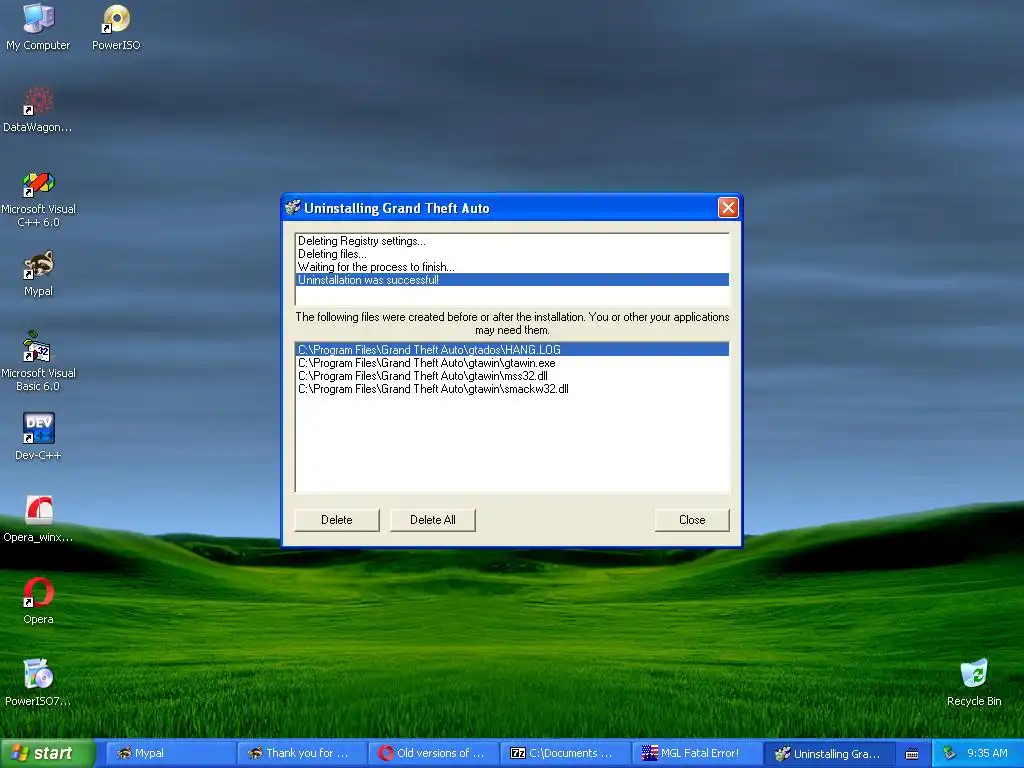Select 'Deleting files...' log line
Screen dimensions: 1024x768
[512, 253]
